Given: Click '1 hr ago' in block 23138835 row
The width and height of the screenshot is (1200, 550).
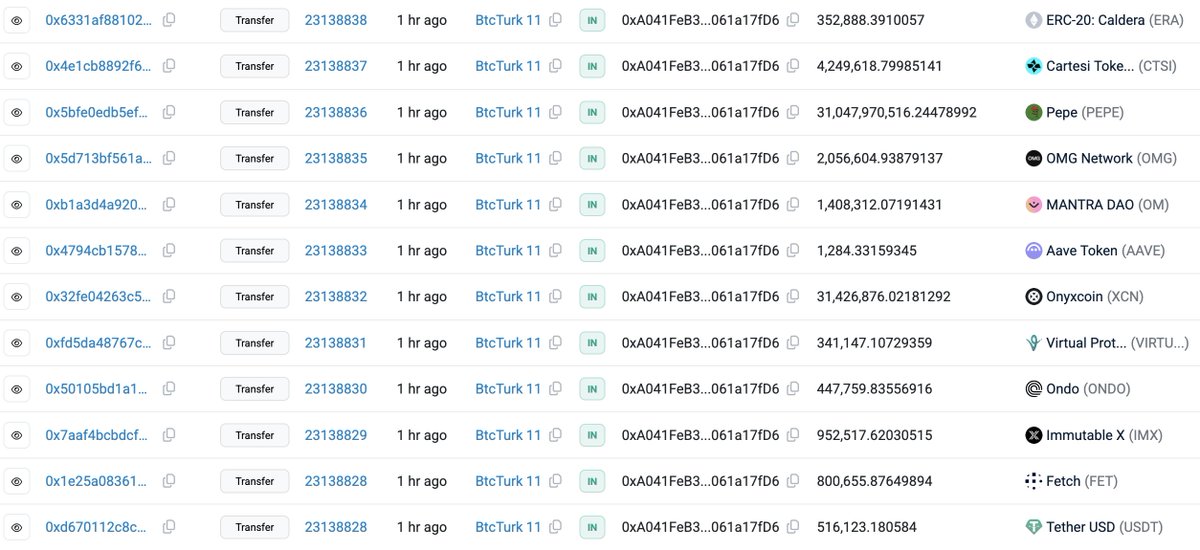Looking at the screenshot, I should point(422,158).
